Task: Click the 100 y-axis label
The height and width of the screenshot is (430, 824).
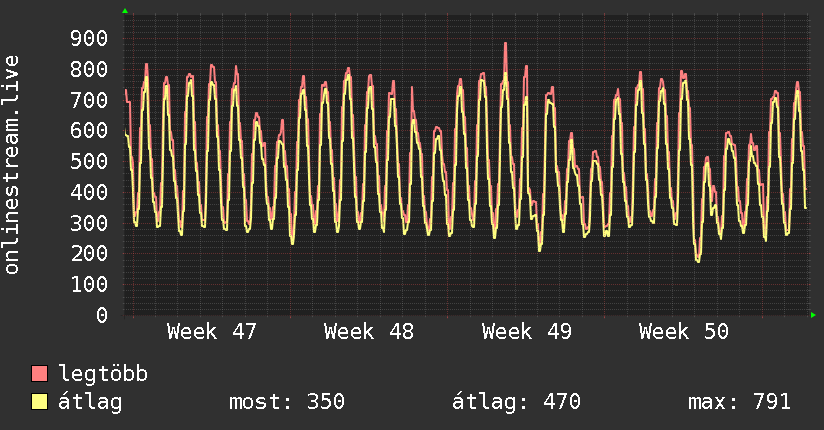Action: pos(89,284)
